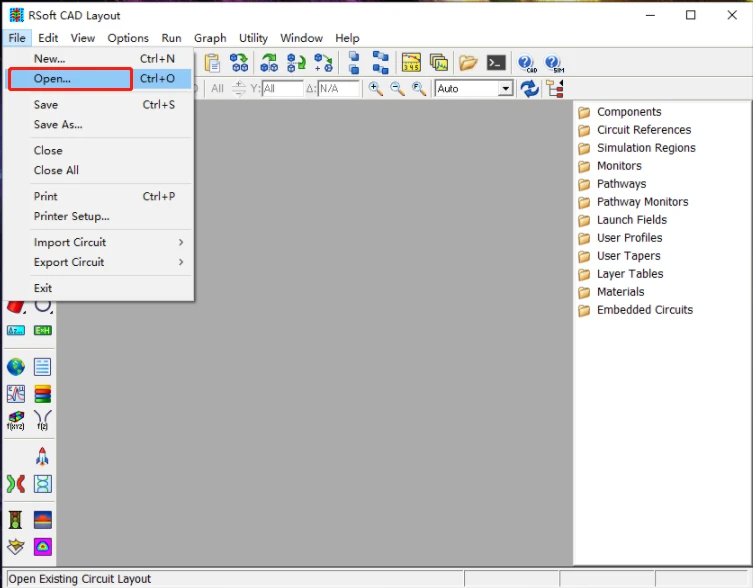This screenshot has width=753, height=588.
Task: Click the blue refresh arrows icon
Action: click(529, 89)
